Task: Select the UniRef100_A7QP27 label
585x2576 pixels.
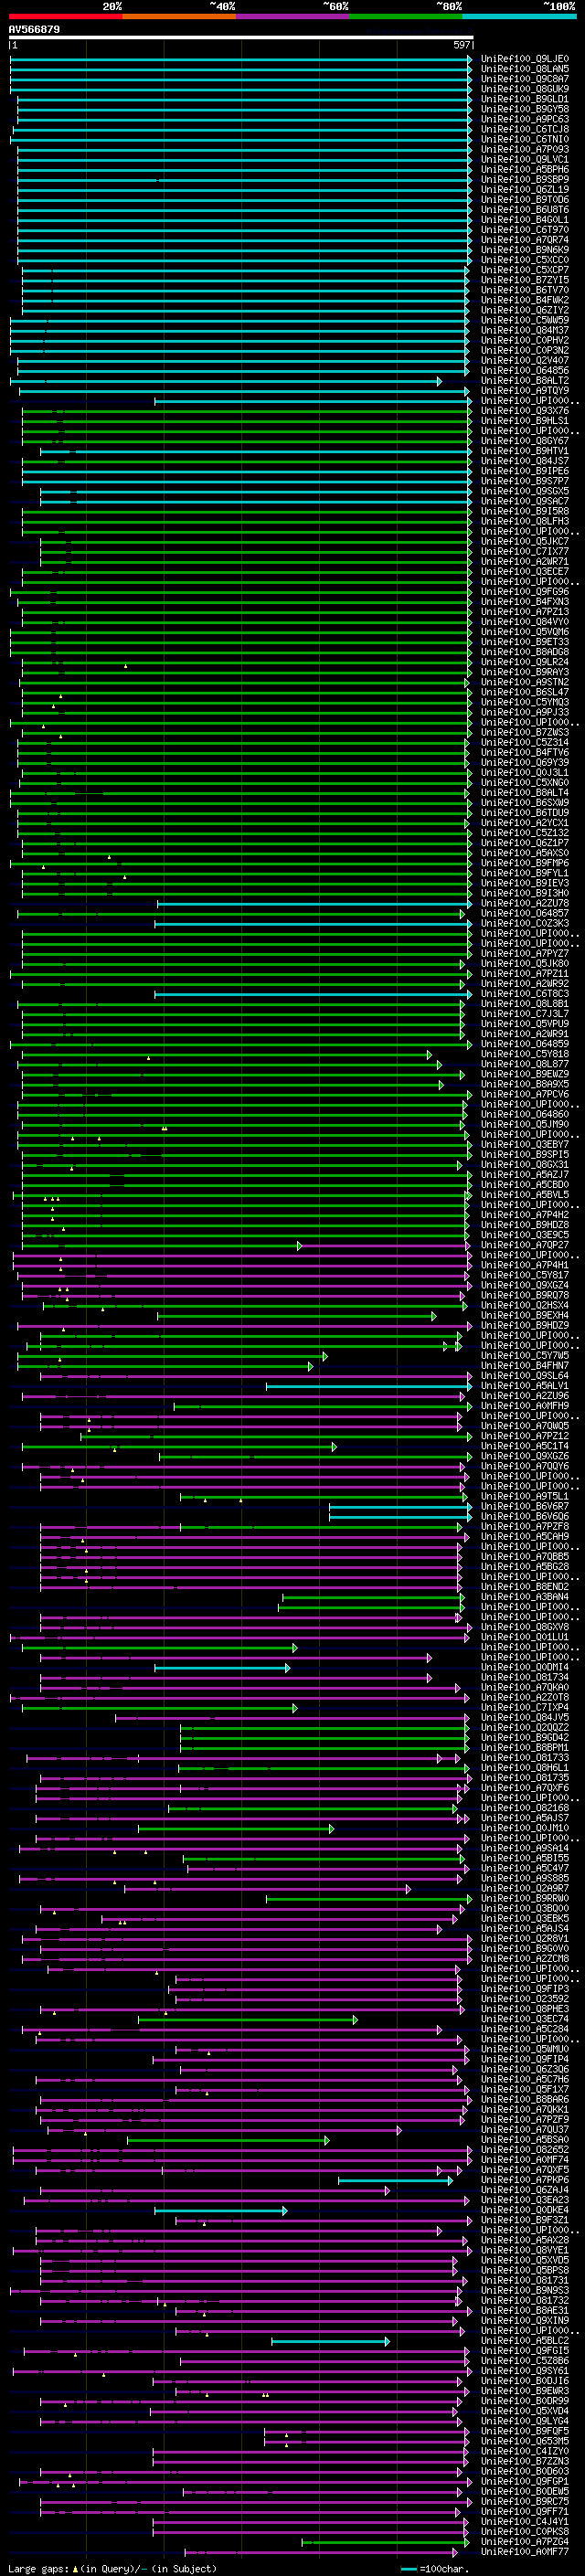Action: (525, 1245)
